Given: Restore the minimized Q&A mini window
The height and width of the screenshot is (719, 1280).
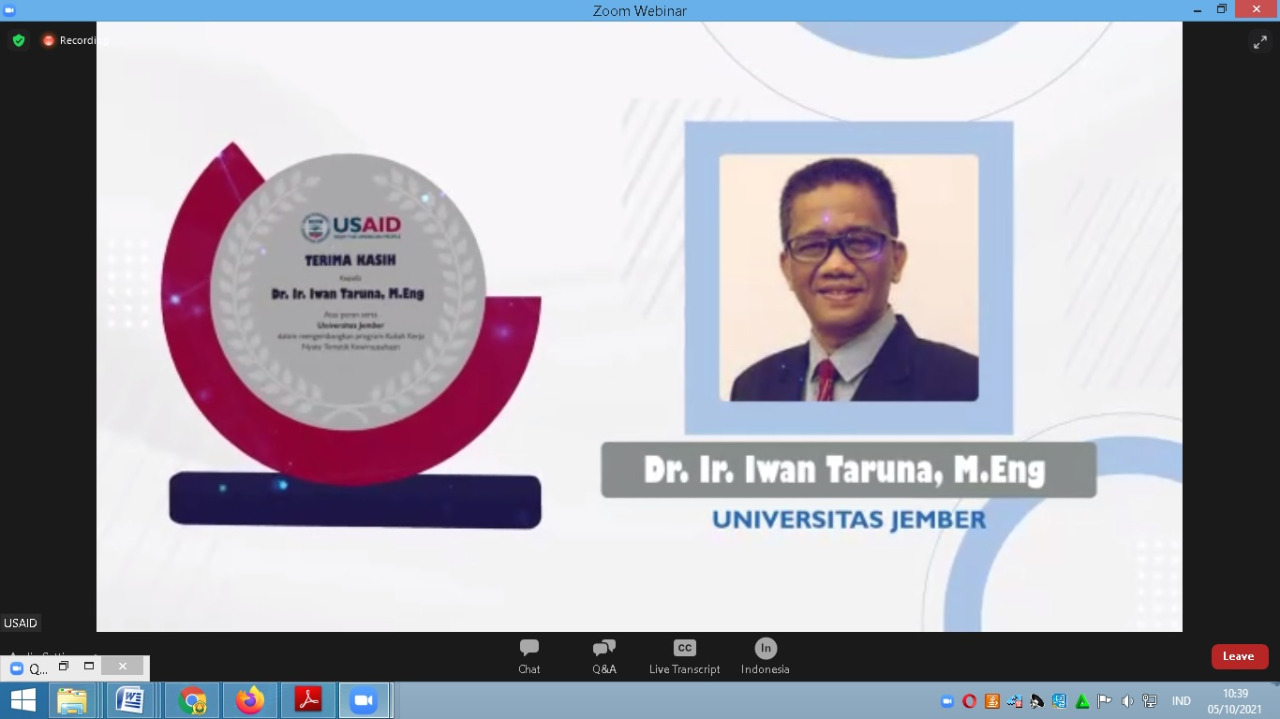Looking at the screenshot, I should [x=63, y=667].
